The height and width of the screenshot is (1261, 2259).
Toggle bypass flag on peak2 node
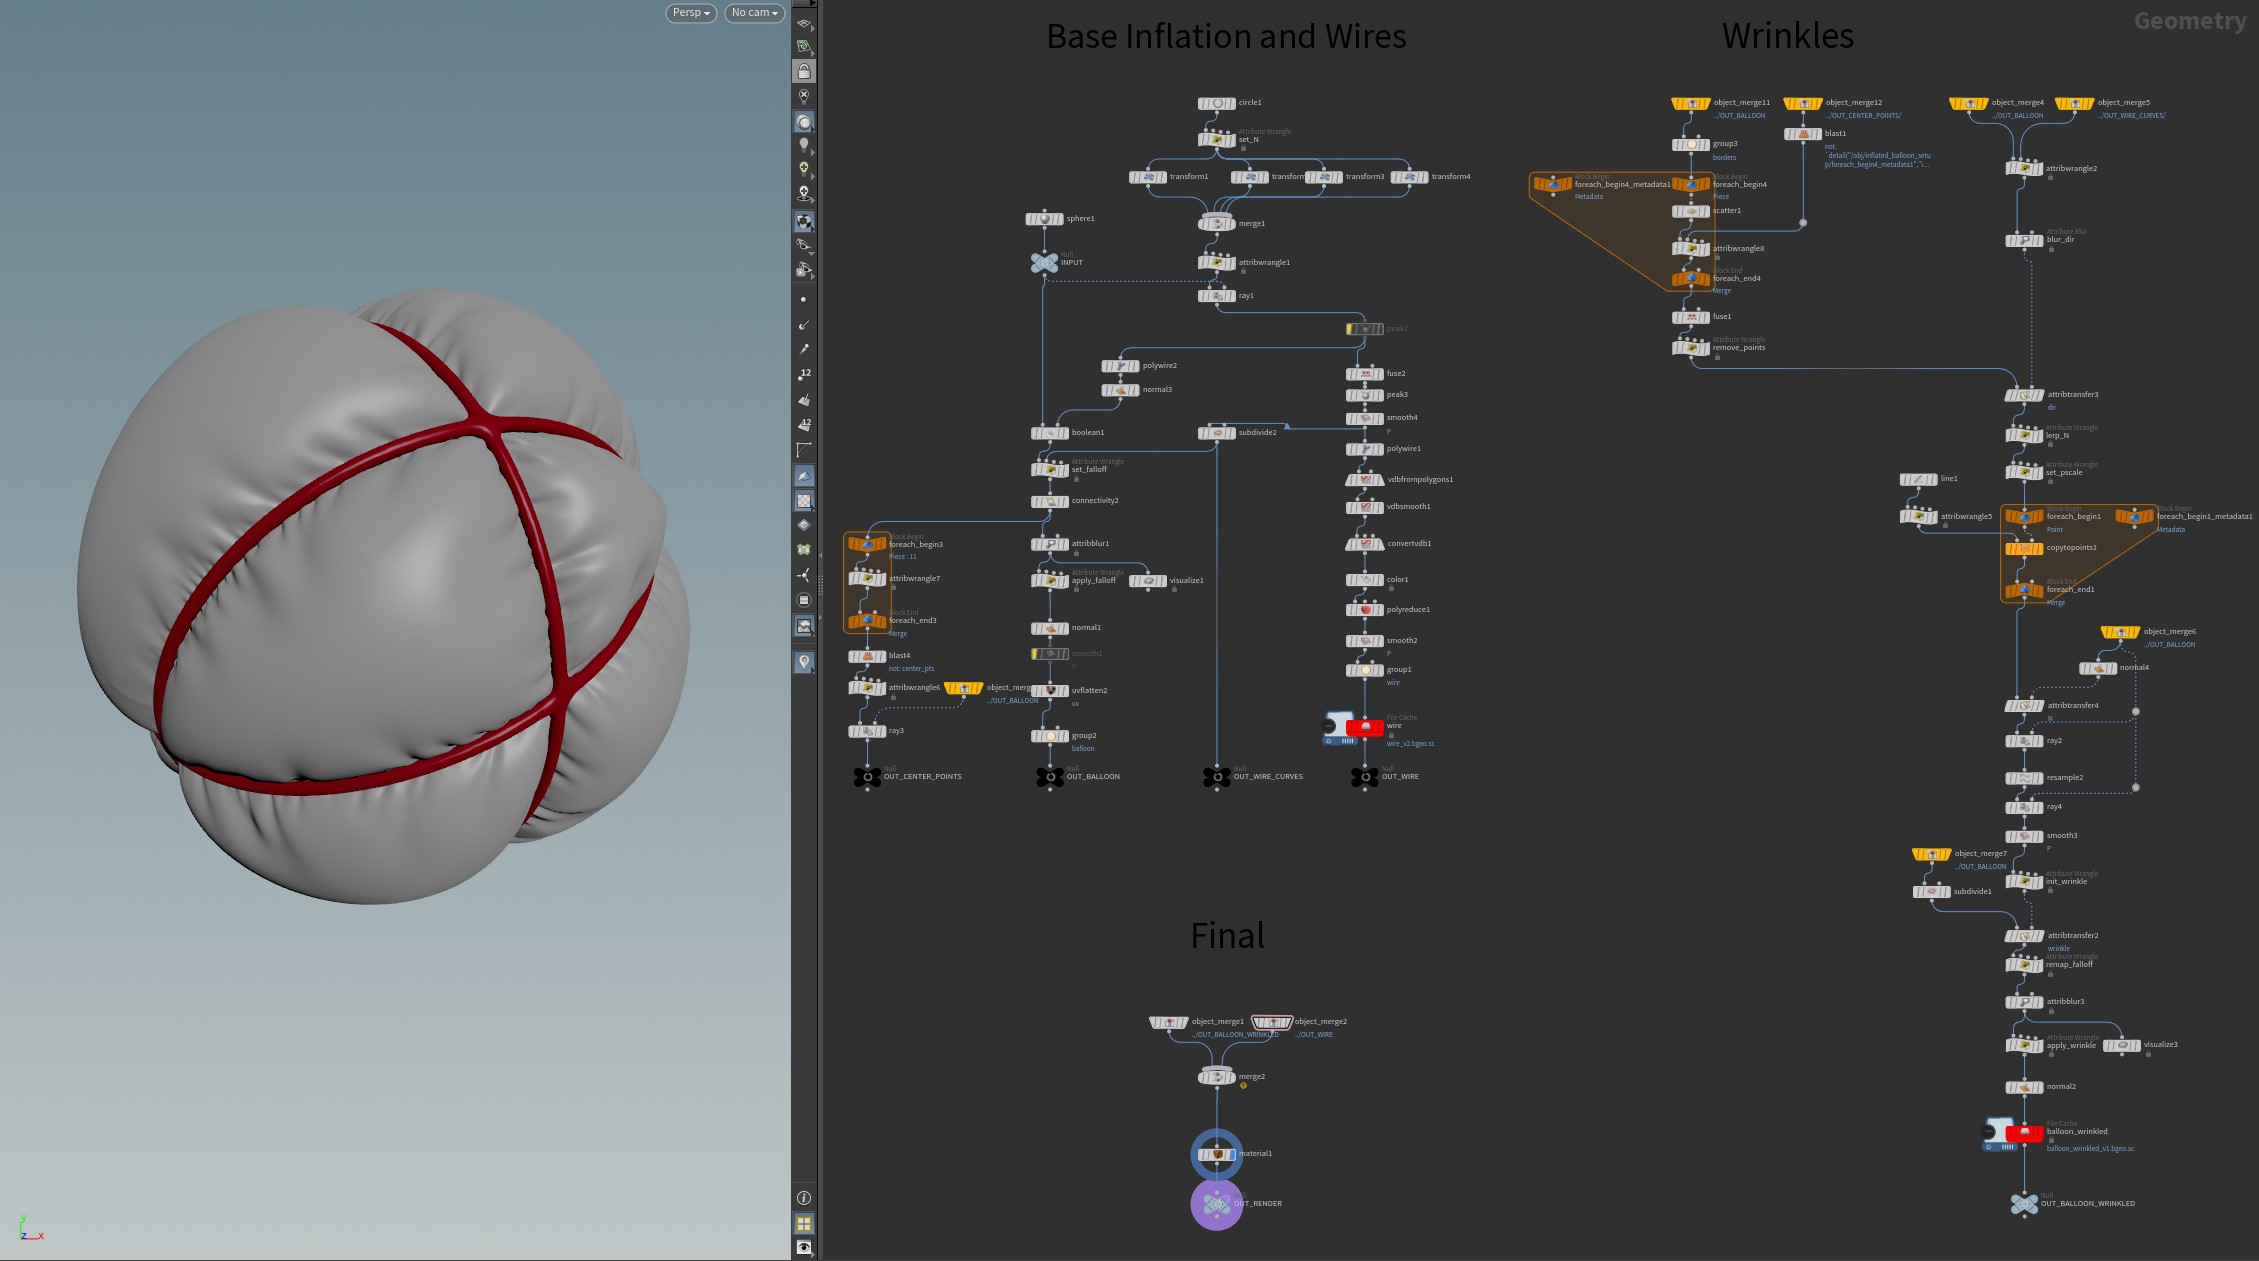pos(1350,329)
